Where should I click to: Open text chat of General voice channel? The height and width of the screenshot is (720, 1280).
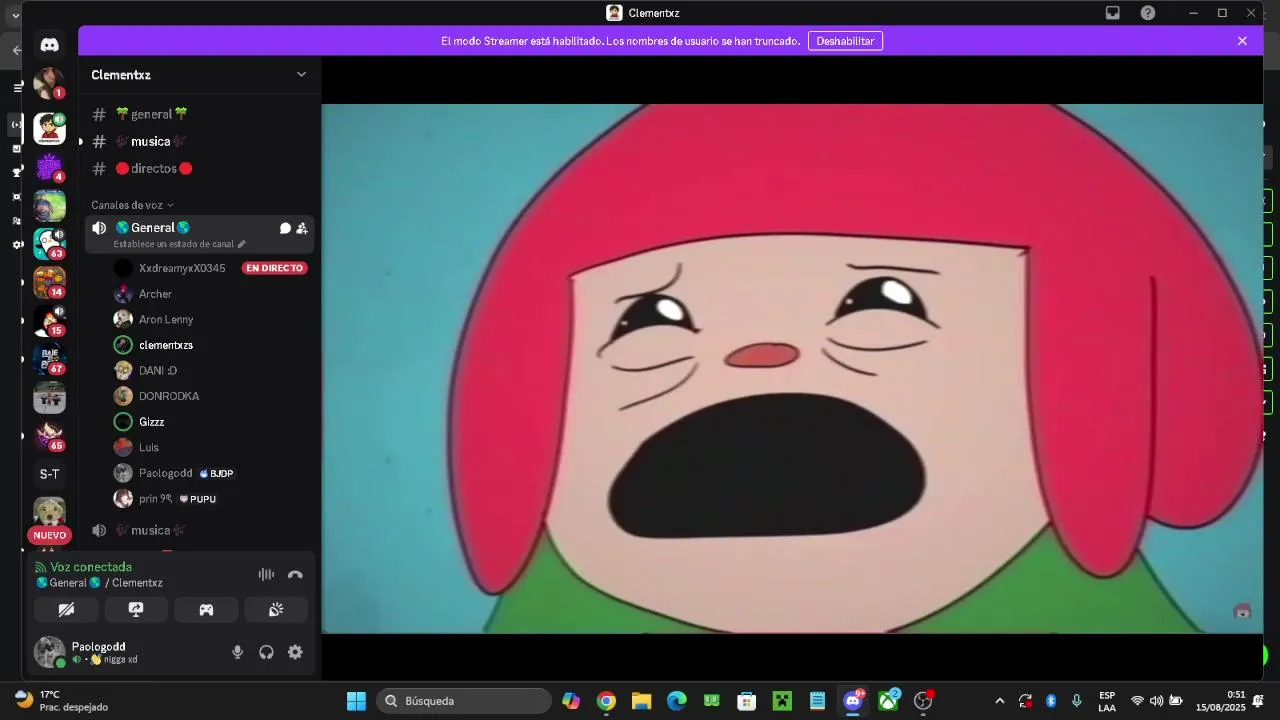coord(285,228)
